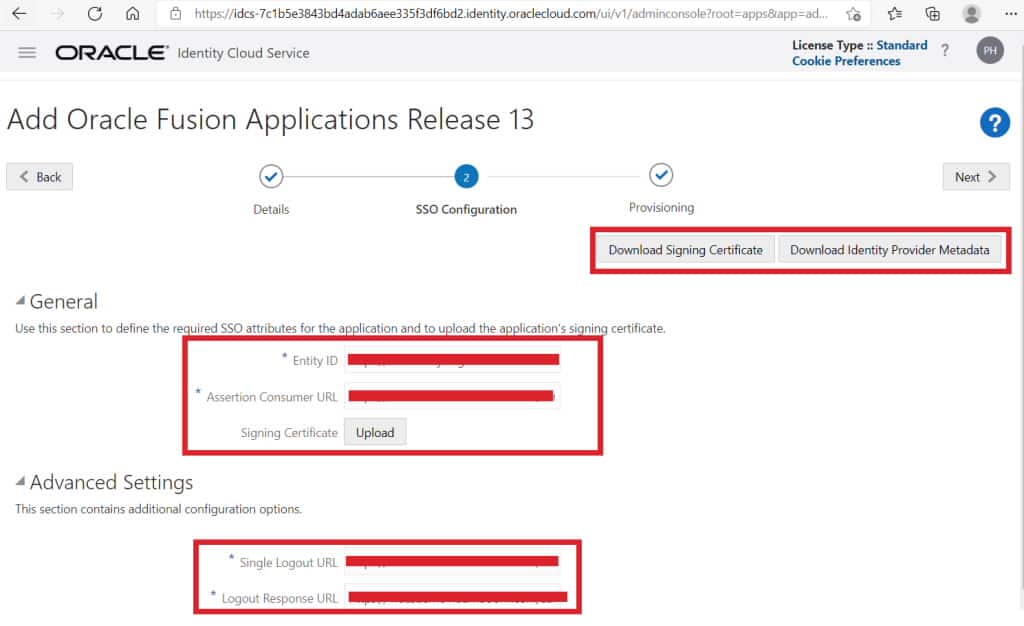This screenshot has height=626, width=1024.
Task: Click the License Type help question mark
Action: tap(944, 50)
